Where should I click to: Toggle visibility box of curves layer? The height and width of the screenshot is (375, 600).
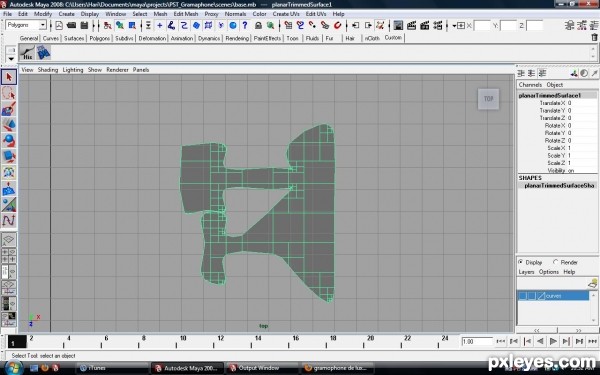click(x=523, y=296)
